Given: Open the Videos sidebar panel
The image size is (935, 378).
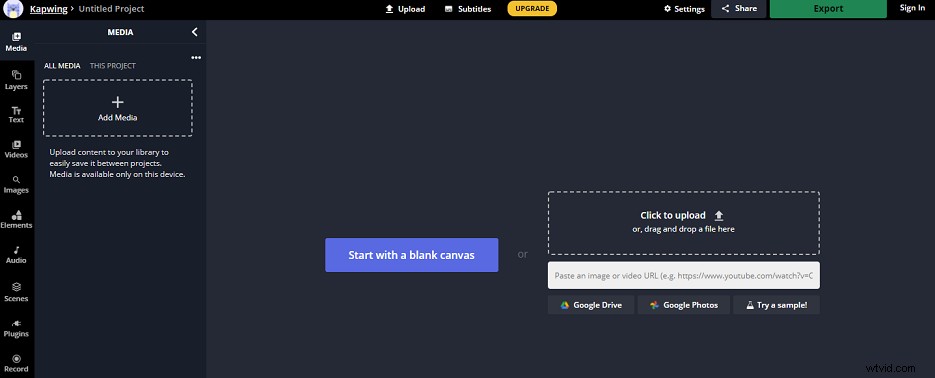Looking at the screenshot, I should (16, 149).
